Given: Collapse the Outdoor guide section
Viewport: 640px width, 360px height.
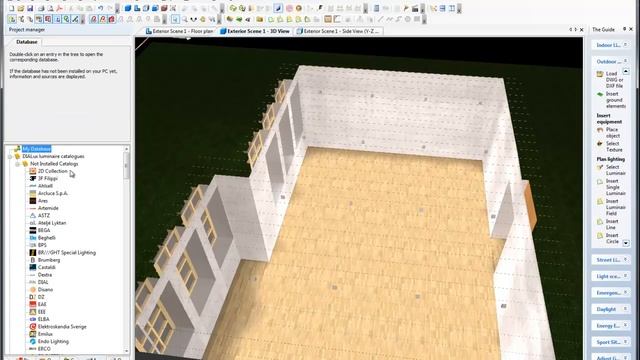Looking at the screenshot, I should pos(625,61).
